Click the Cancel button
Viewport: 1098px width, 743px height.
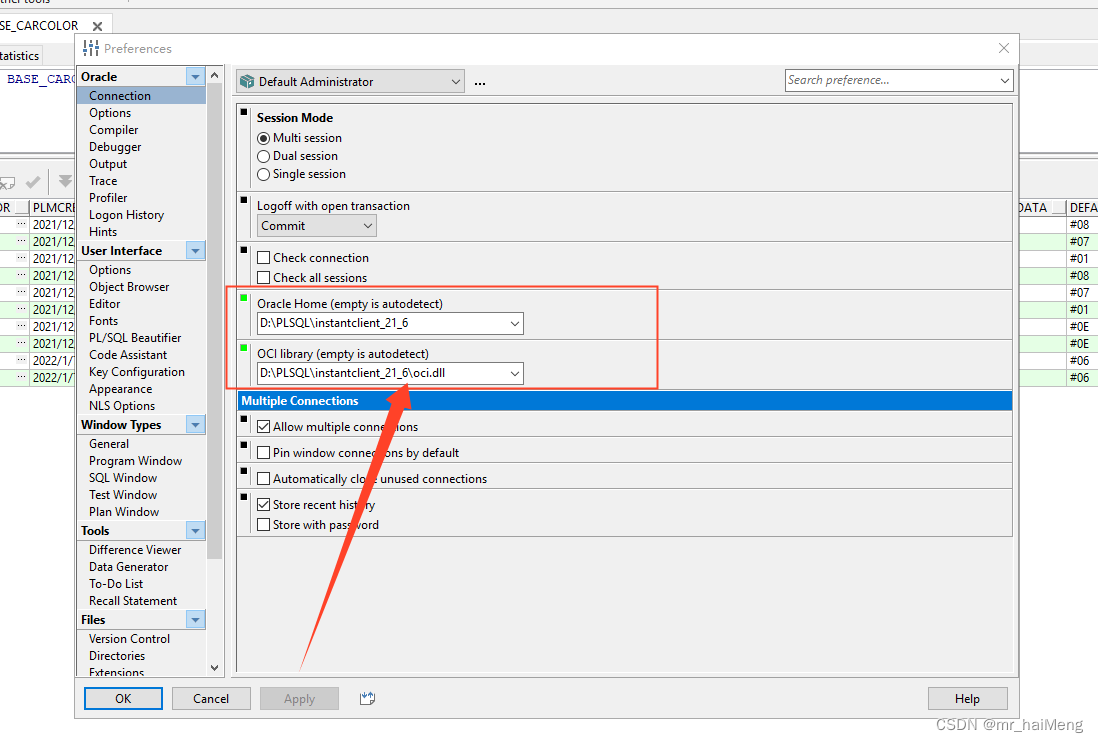tap(211, 698)
